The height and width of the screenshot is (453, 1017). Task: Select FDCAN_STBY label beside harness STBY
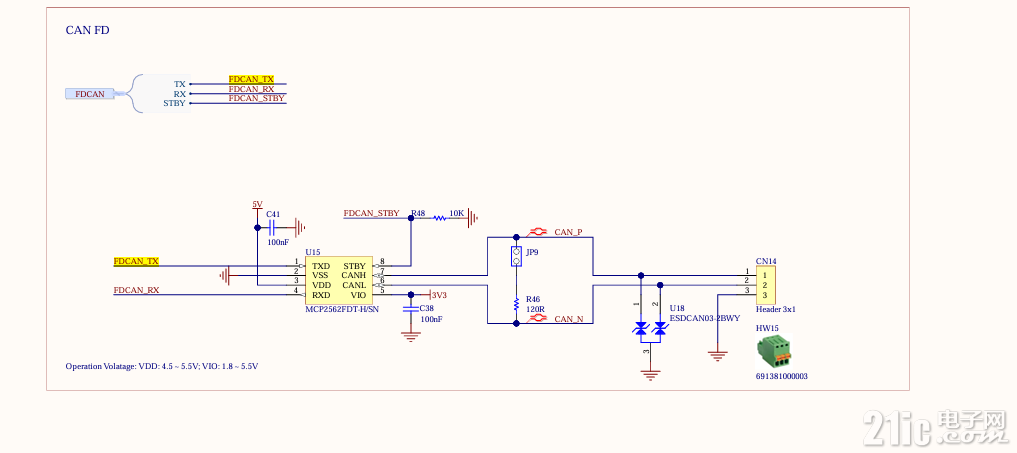(257, 99)
